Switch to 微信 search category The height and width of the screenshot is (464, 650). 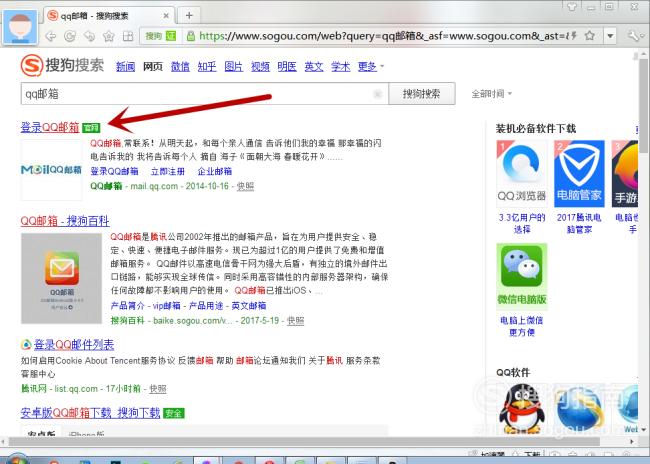[x=180, y=66]
